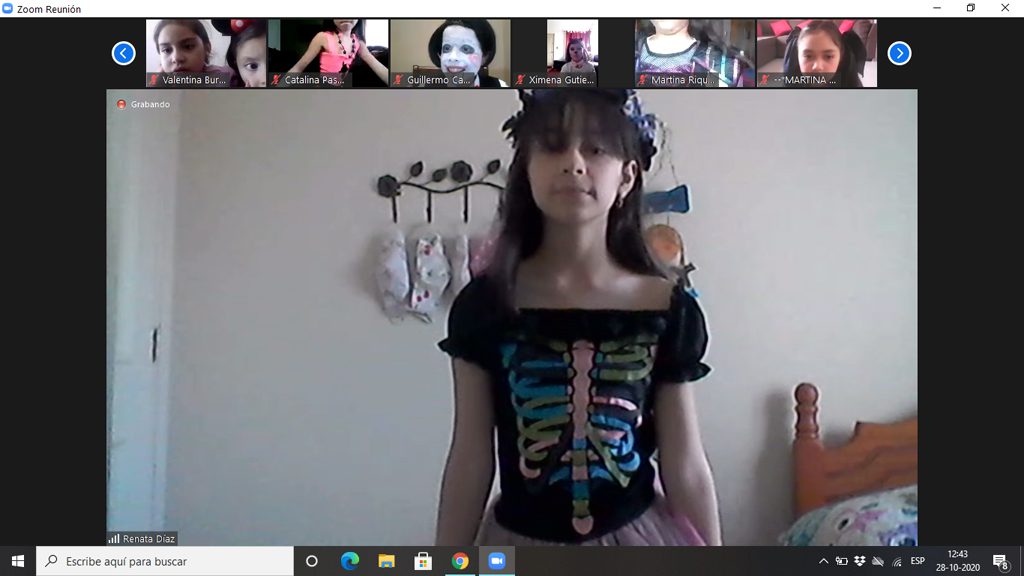Viewport: 1024px width, 576px height.
Task: Launch Microsoft Edge from taskbar
Action: (349, 561)
